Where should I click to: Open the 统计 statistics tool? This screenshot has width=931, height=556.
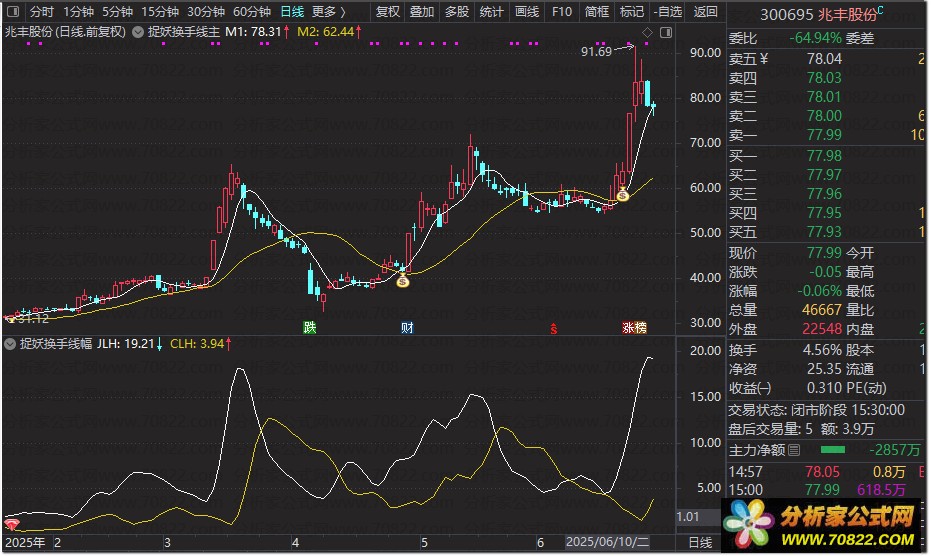pos(492,11)
